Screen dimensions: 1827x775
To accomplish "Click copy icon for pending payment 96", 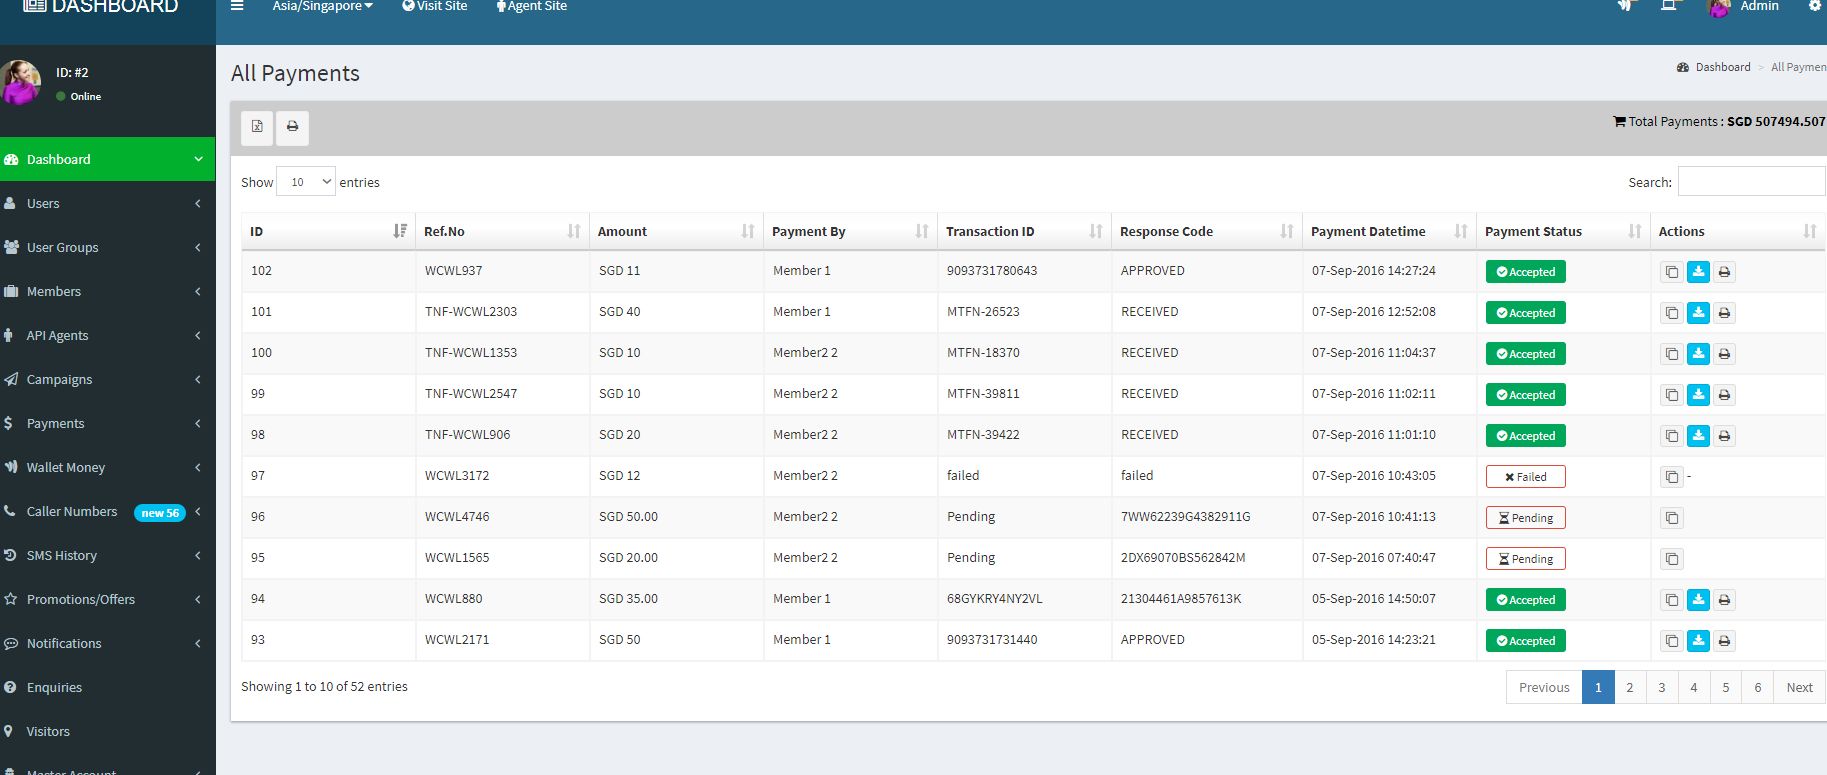I will pyautogui.click(x=1671, y=518).
